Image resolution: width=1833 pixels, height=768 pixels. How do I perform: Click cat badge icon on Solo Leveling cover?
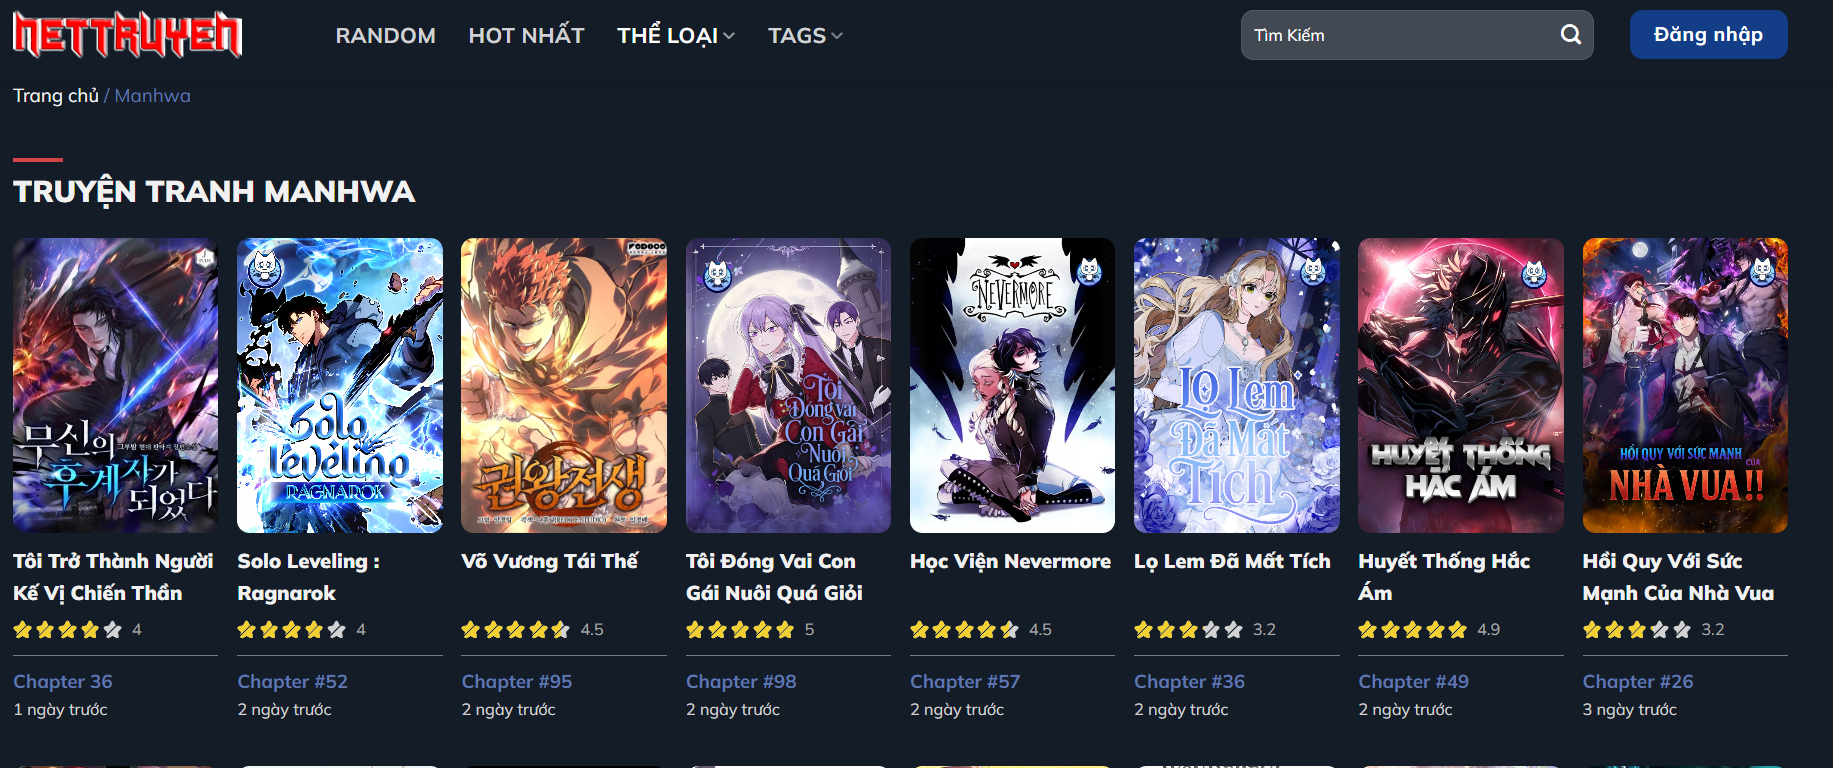click(x=265, y=269)
